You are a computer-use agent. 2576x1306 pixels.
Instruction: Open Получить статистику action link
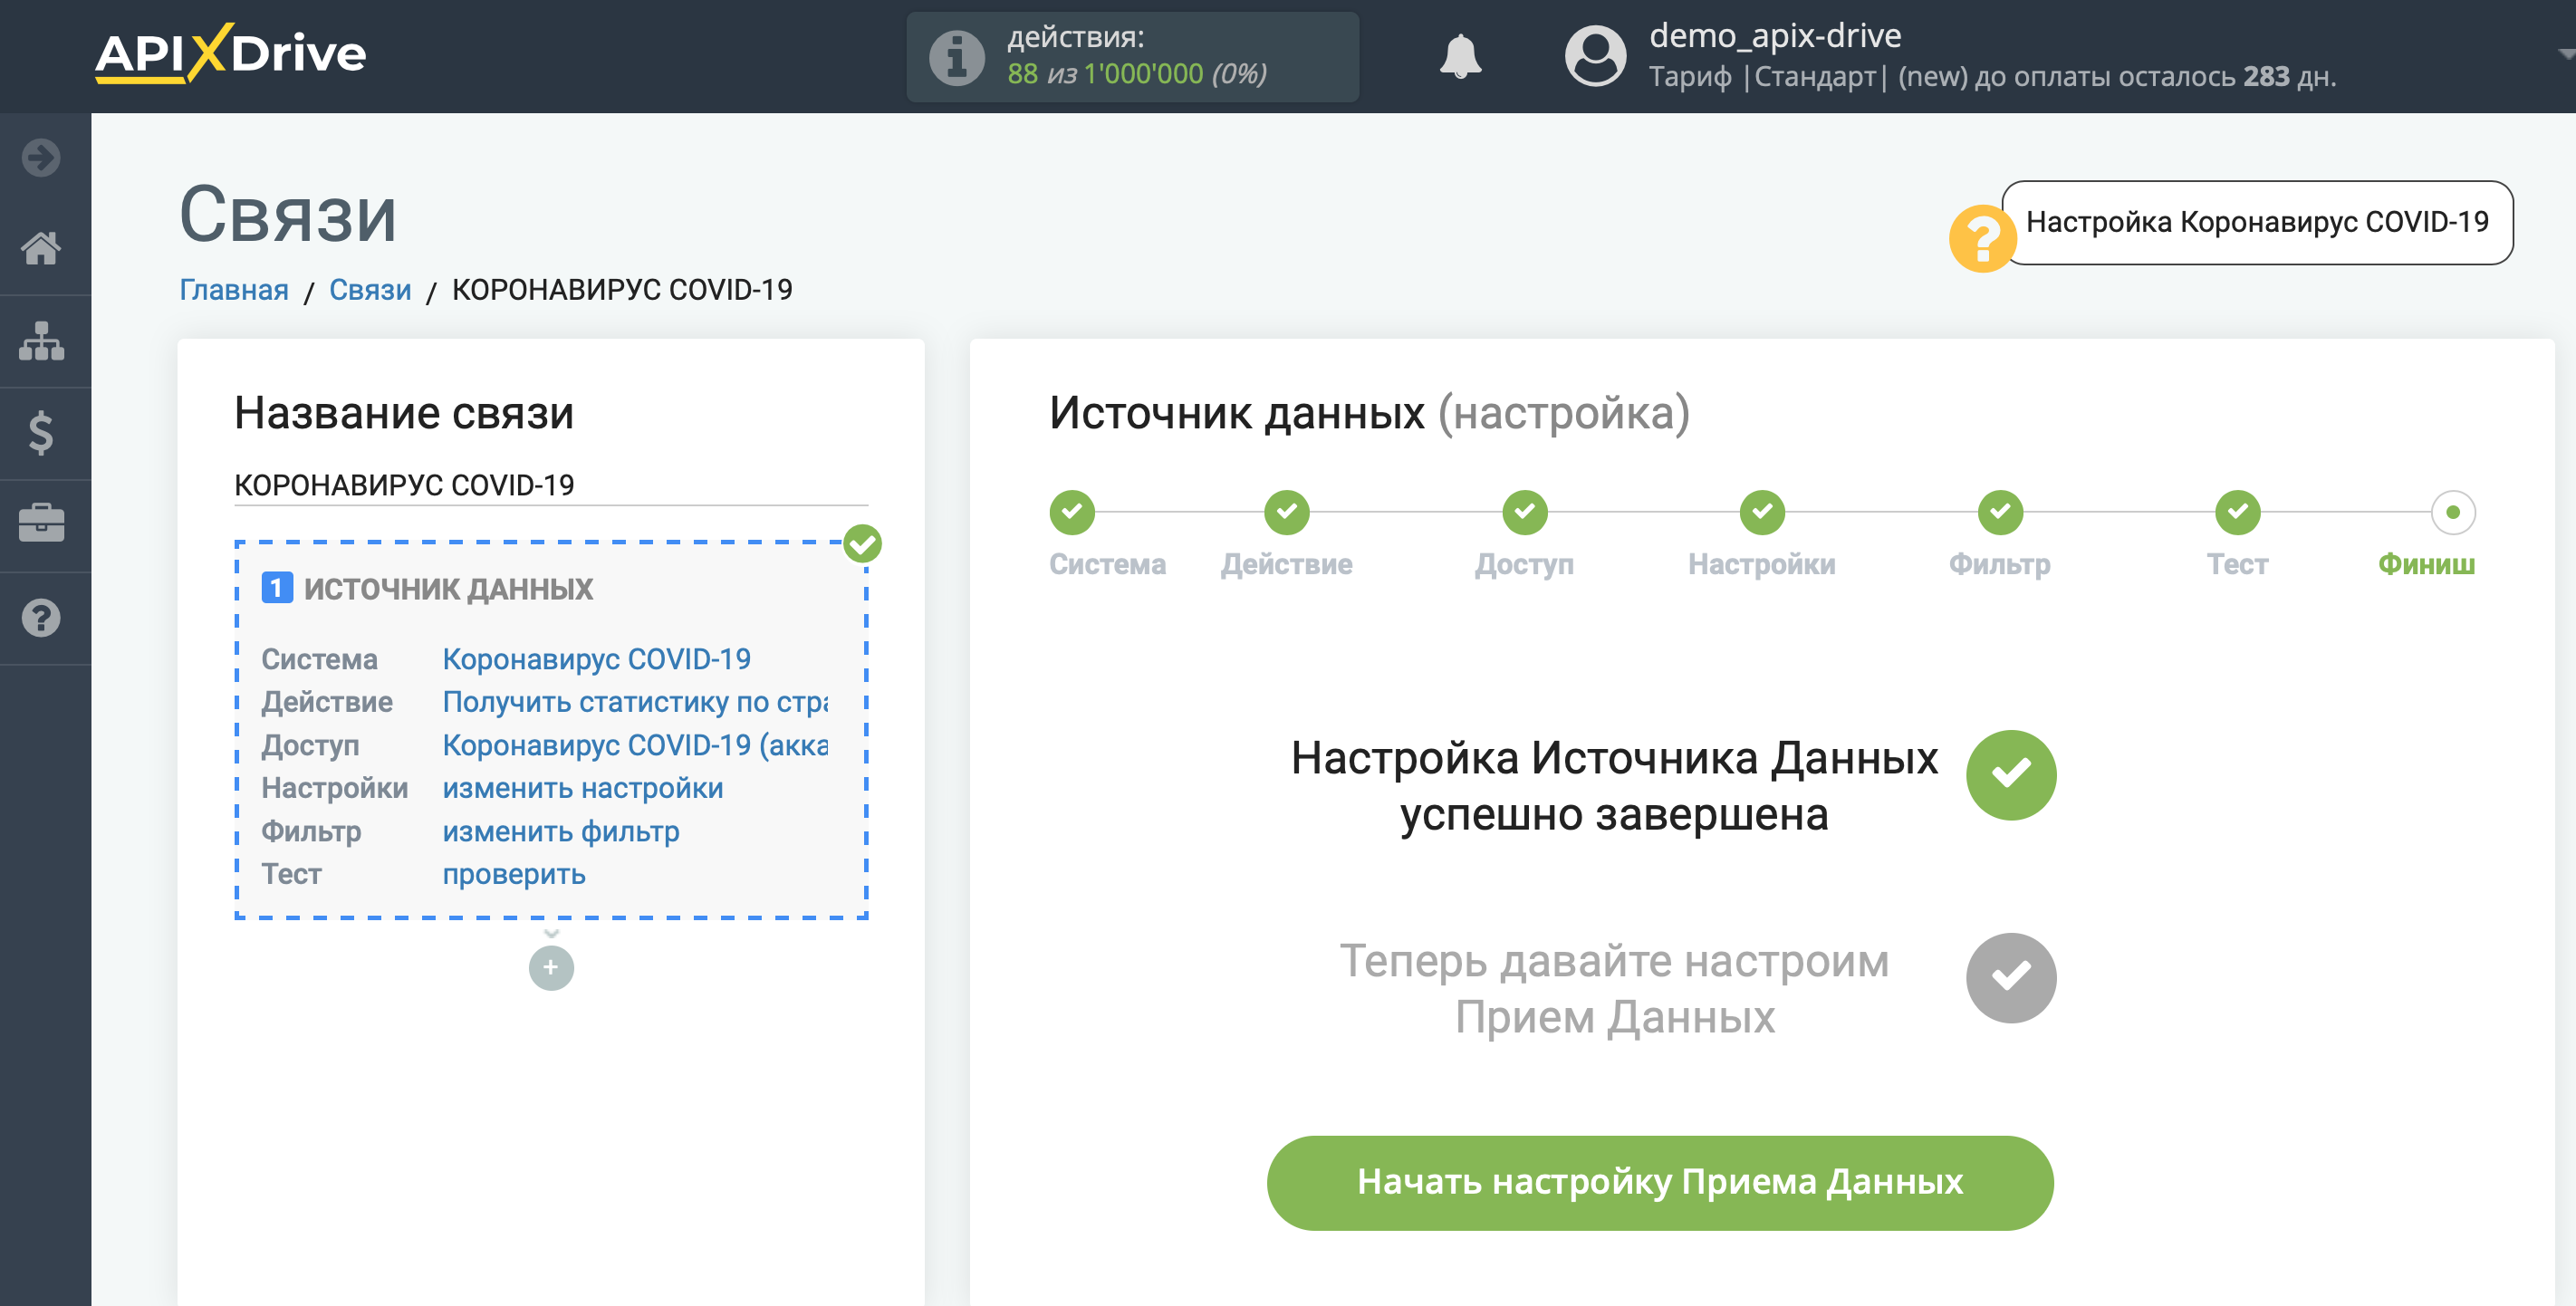tap(635, 702)
